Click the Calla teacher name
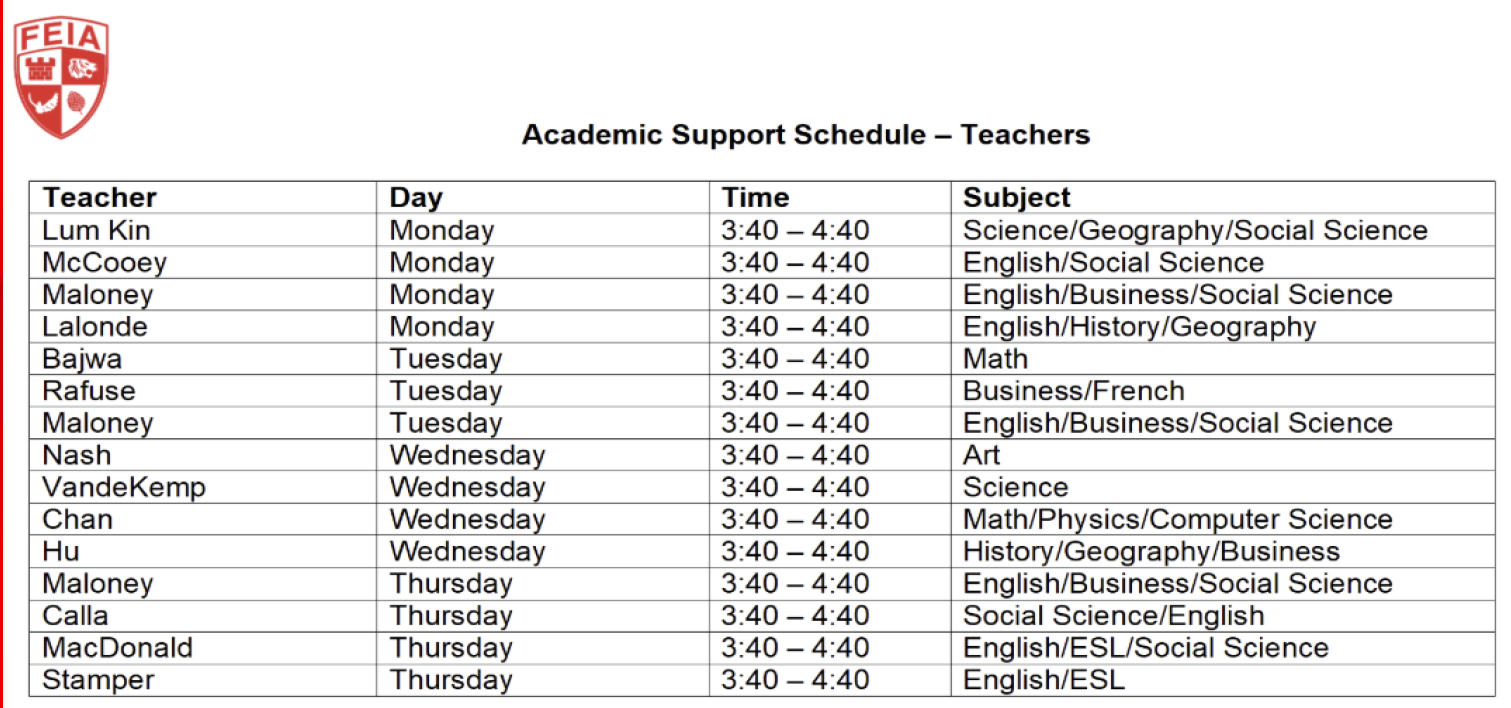1511x708 pixels. (75, 616)
